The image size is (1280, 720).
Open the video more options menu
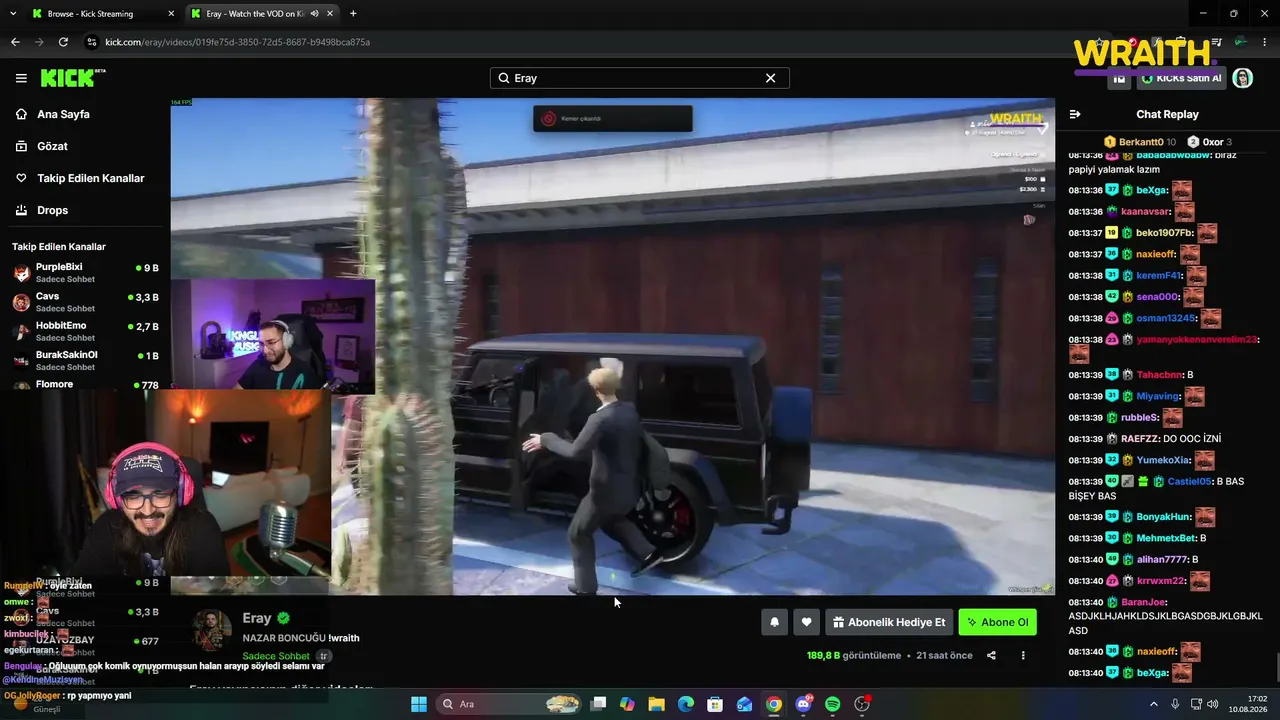[1023, 656]
